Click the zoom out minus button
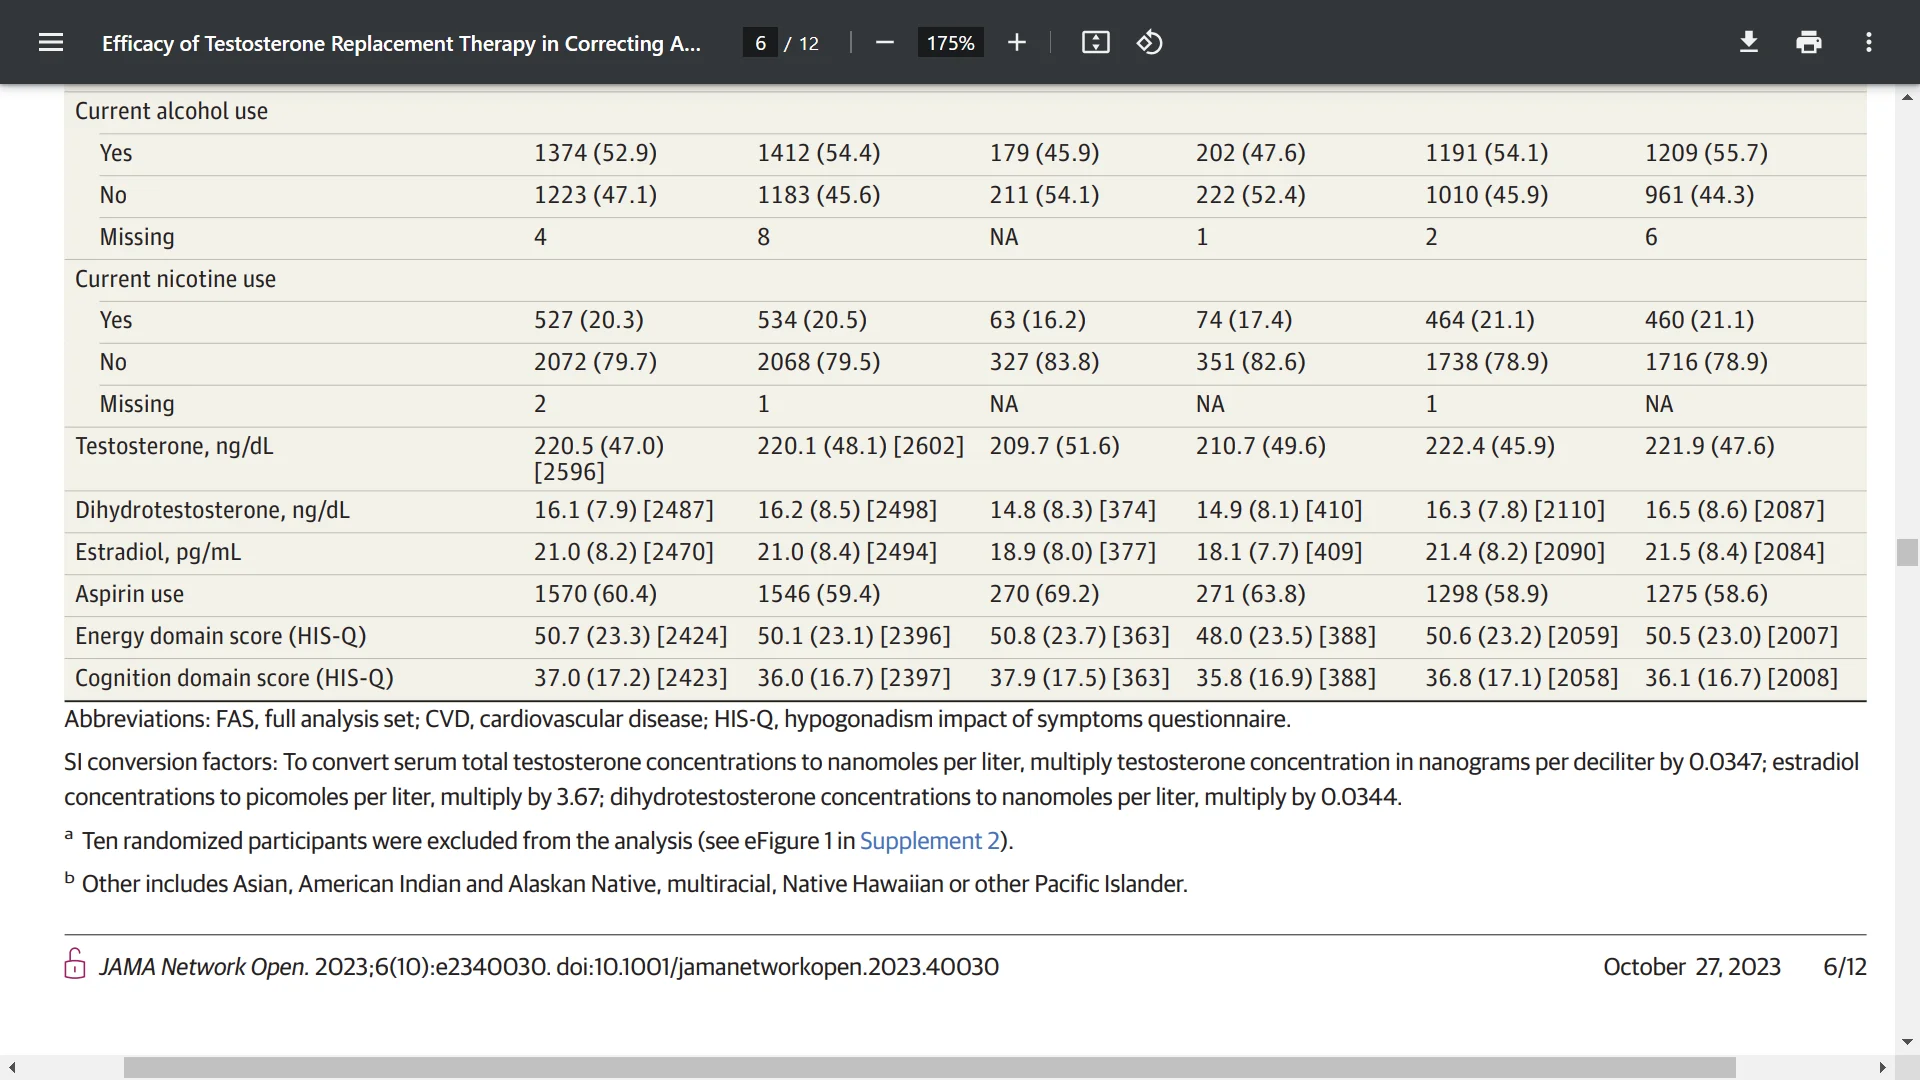The height and width of the screenshot is (1080, 1920). [884, 42]
